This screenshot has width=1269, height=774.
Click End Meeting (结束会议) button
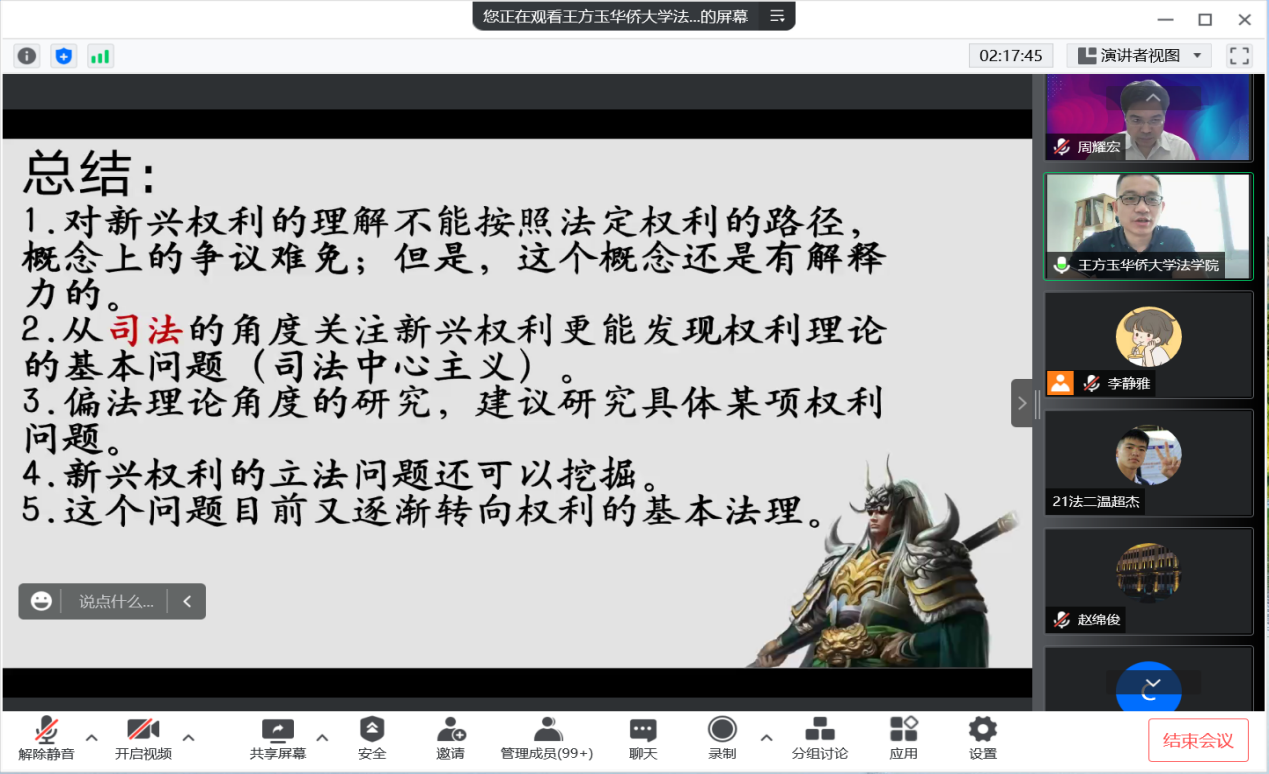[x=1198, y=741]
